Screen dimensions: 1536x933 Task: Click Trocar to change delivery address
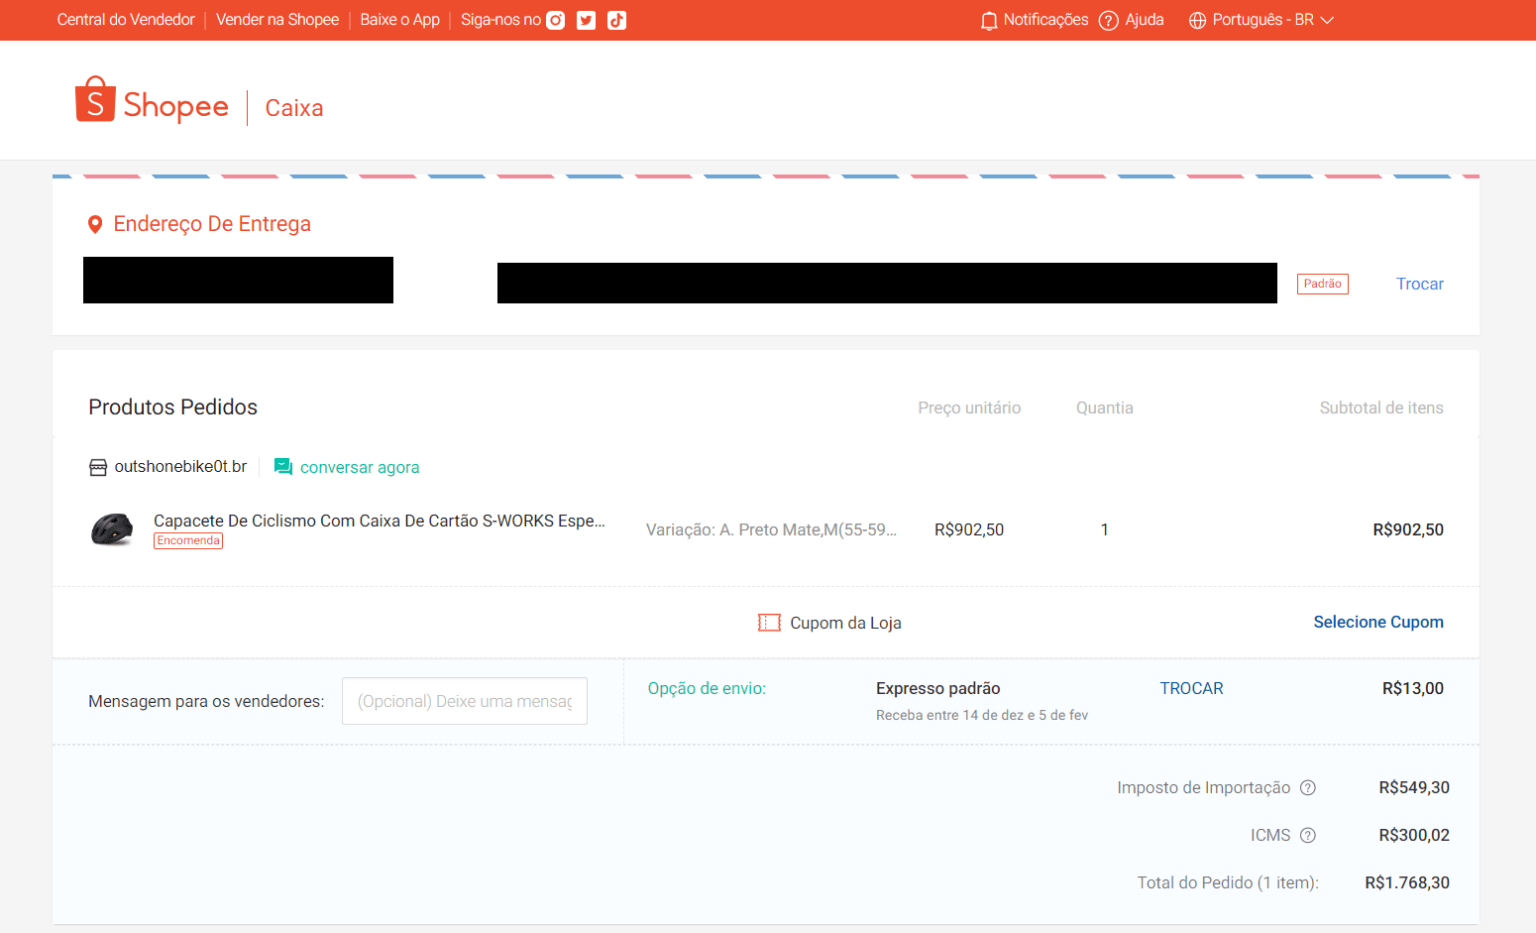[x=1419, y=284]
